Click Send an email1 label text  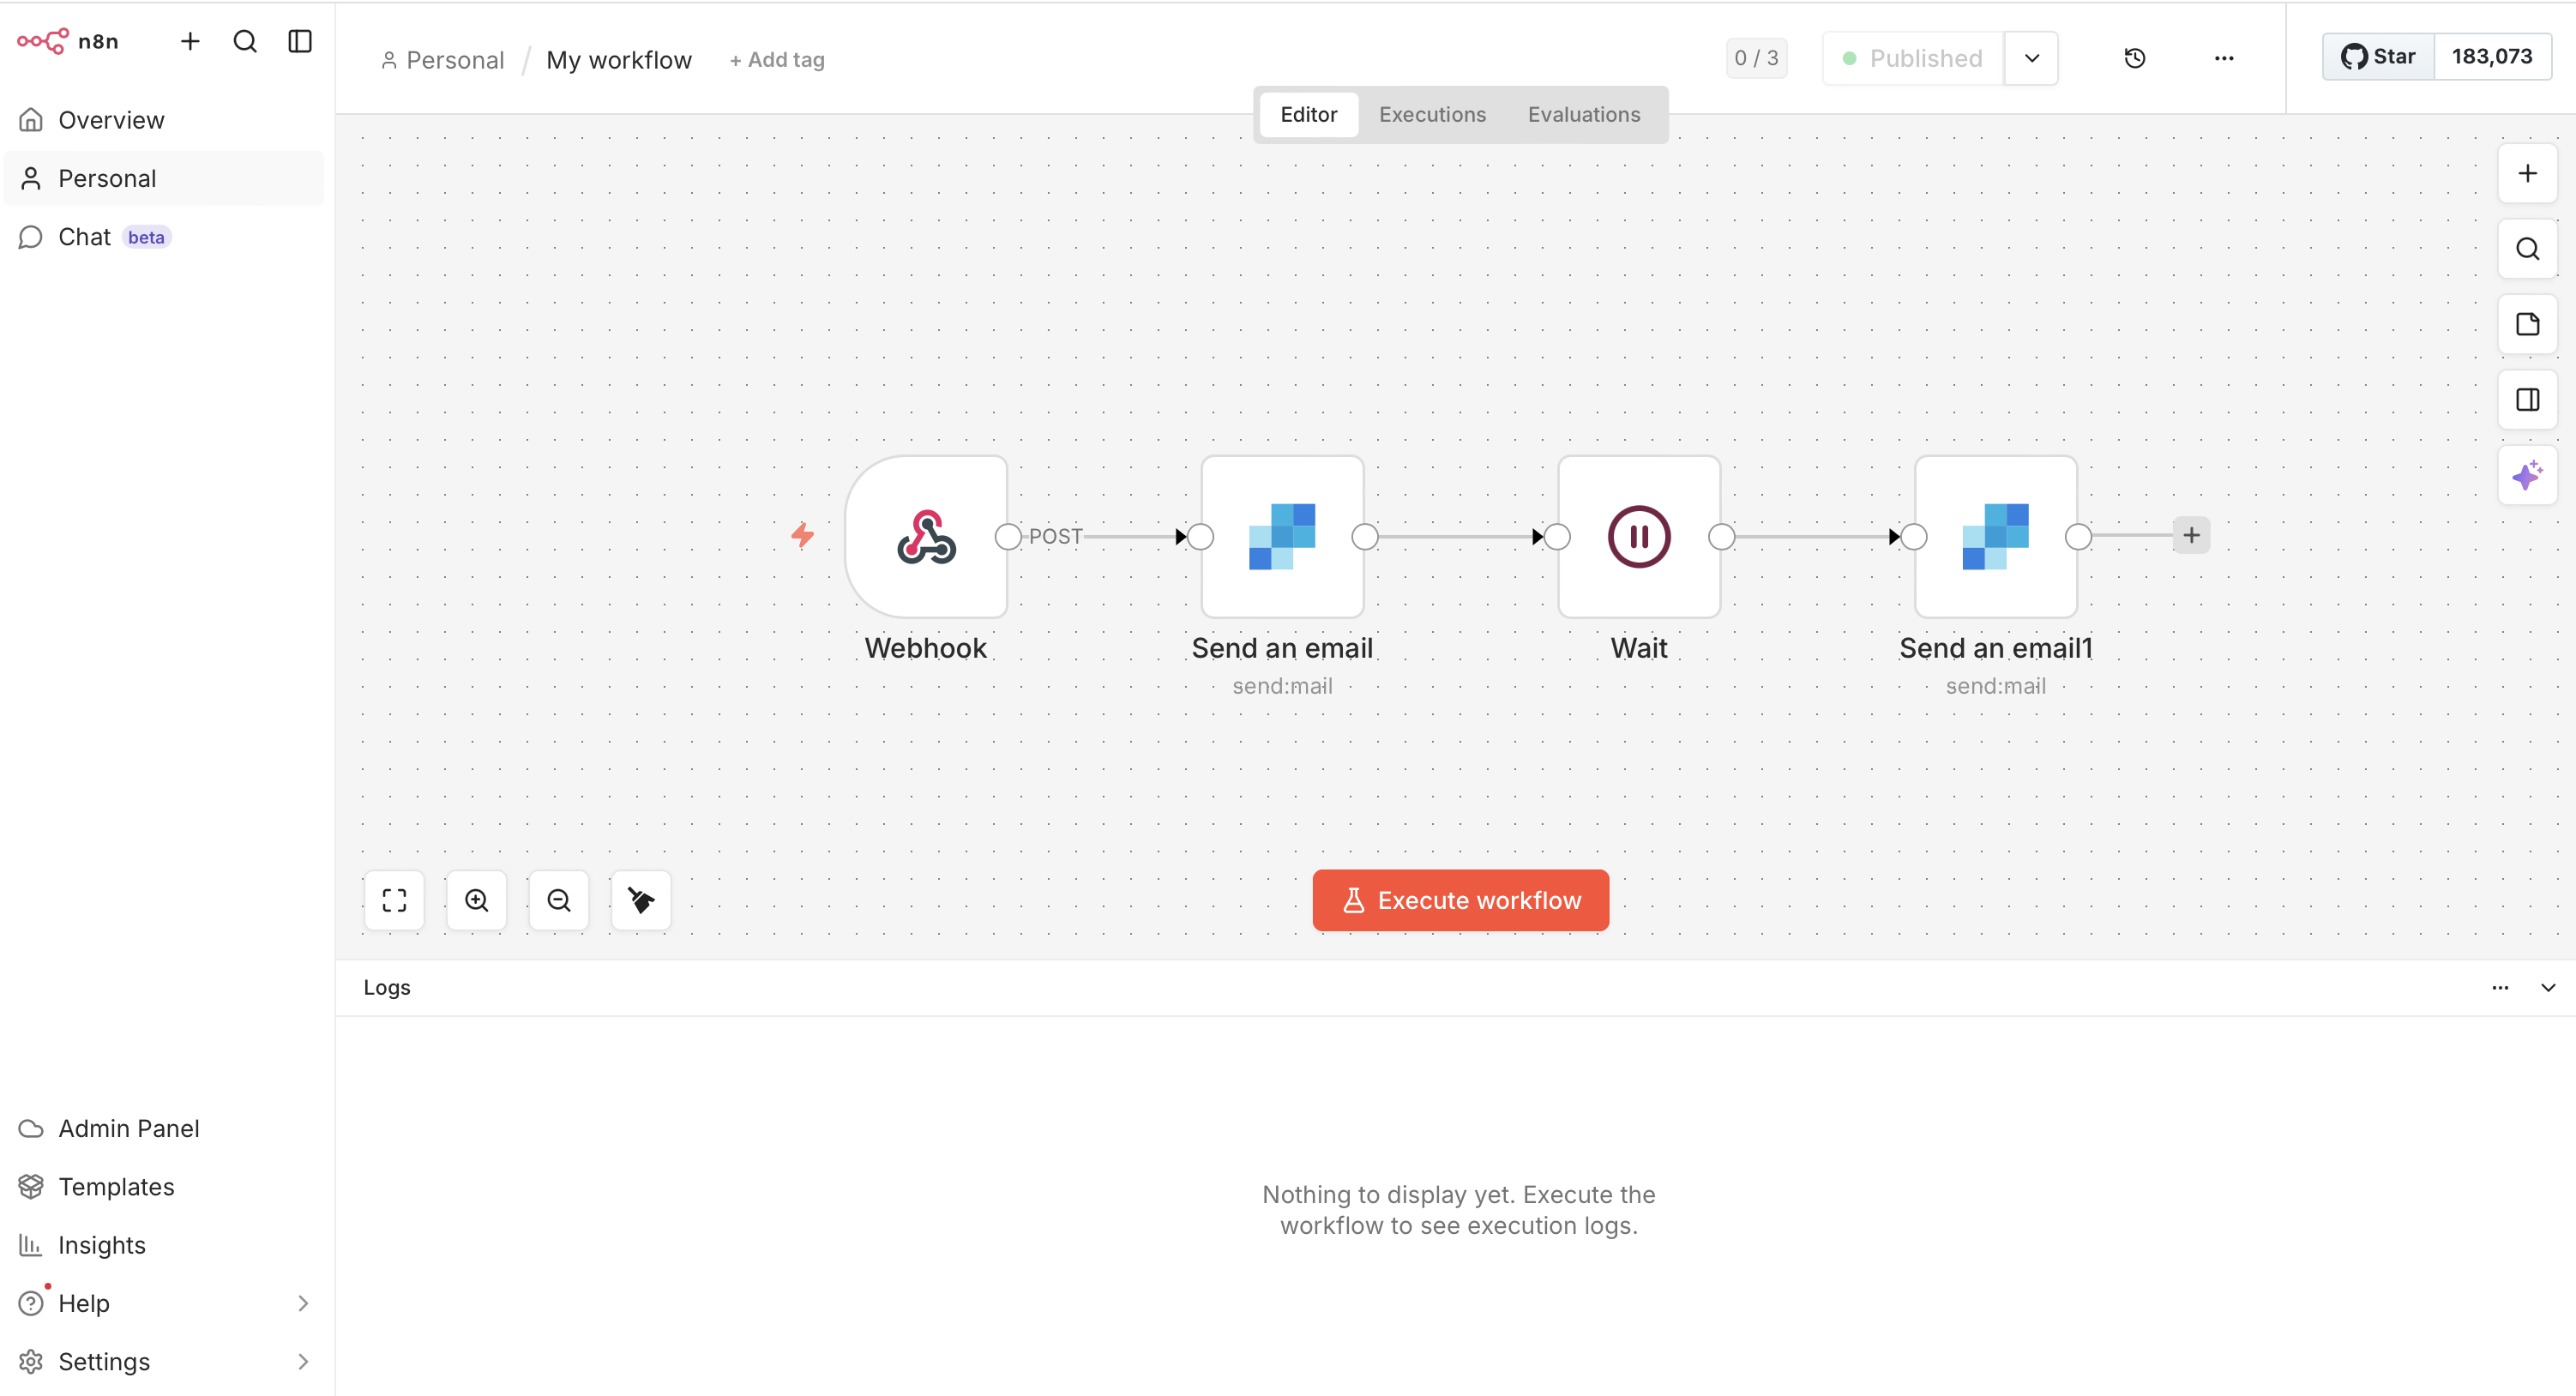[1996, 649]
